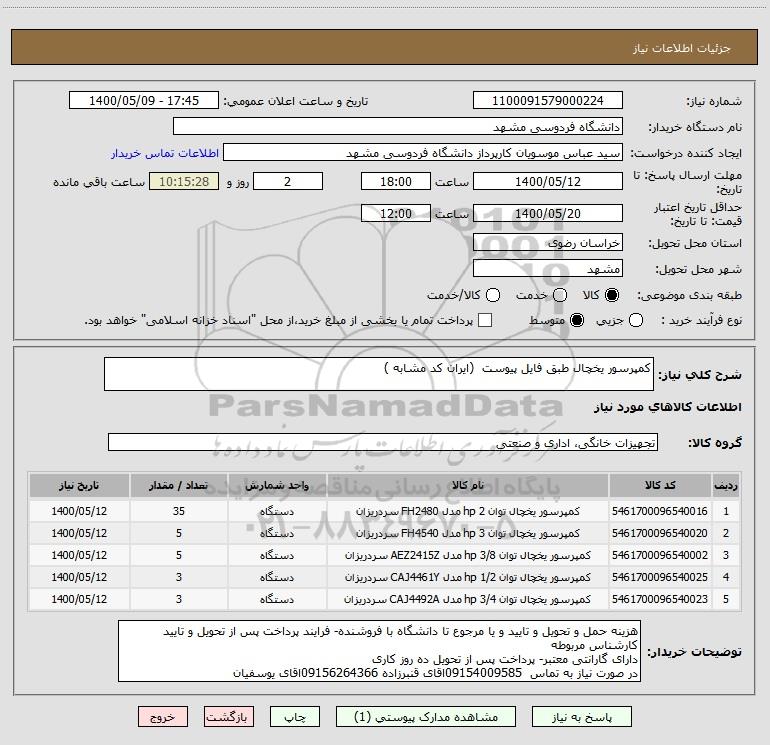Click the 'توضیحات خریدار' label

coord(694,652)
